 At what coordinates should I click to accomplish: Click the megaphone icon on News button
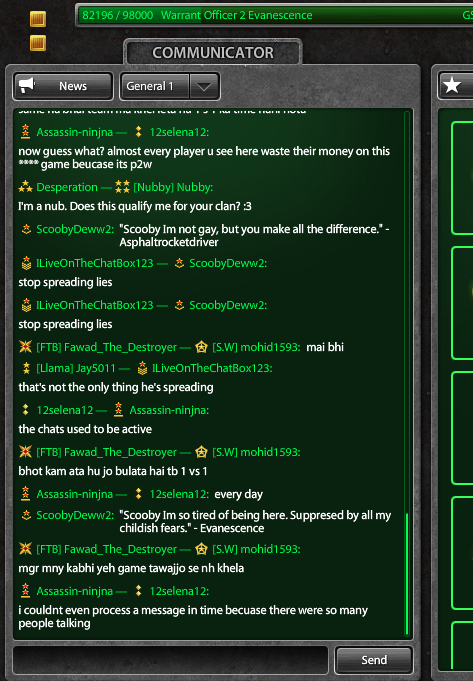27,85
